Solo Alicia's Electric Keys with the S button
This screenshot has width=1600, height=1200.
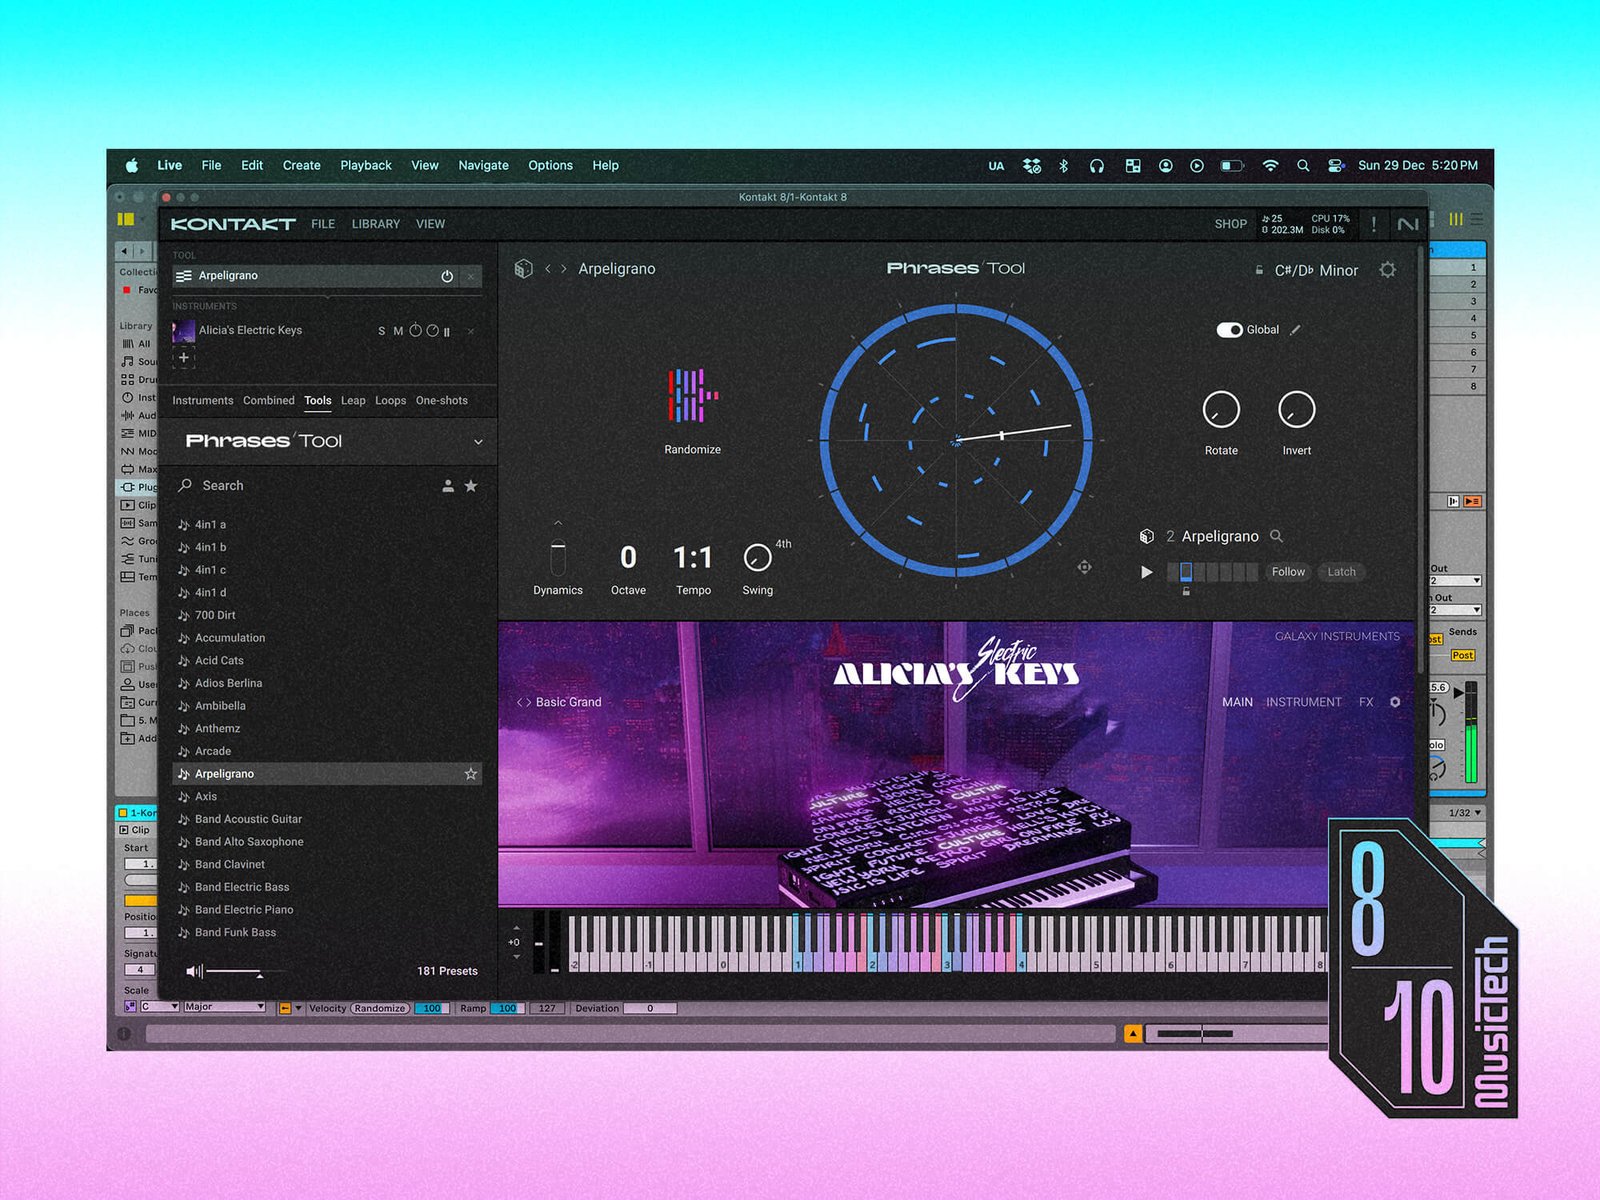[381, 331]
